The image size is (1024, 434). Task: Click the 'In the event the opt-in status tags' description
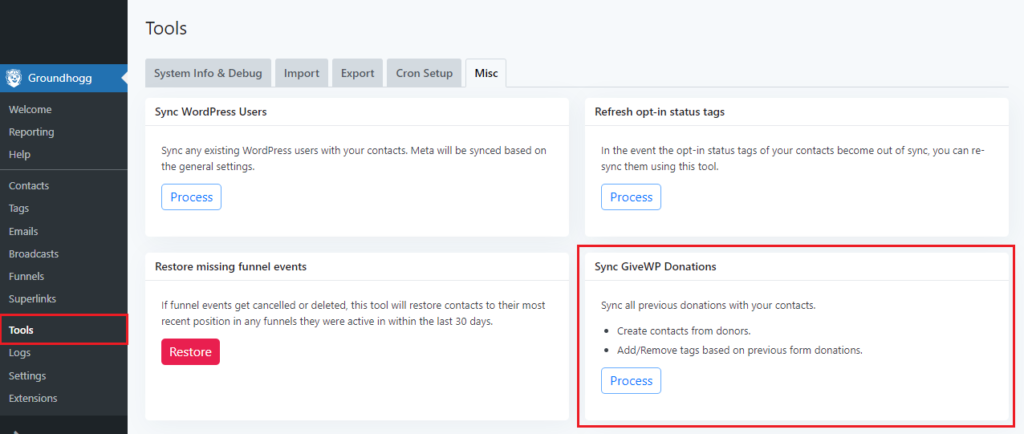pos(793,158)
